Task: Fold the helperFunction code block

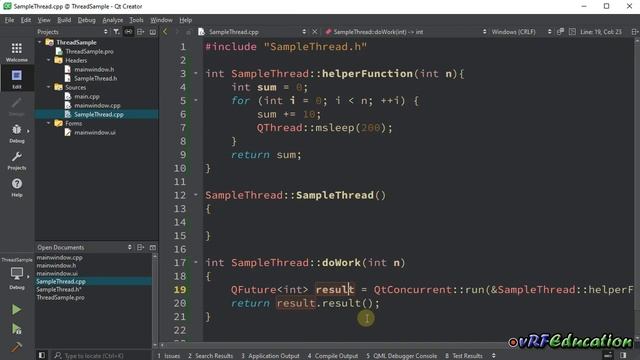Action: pos(196,73)
